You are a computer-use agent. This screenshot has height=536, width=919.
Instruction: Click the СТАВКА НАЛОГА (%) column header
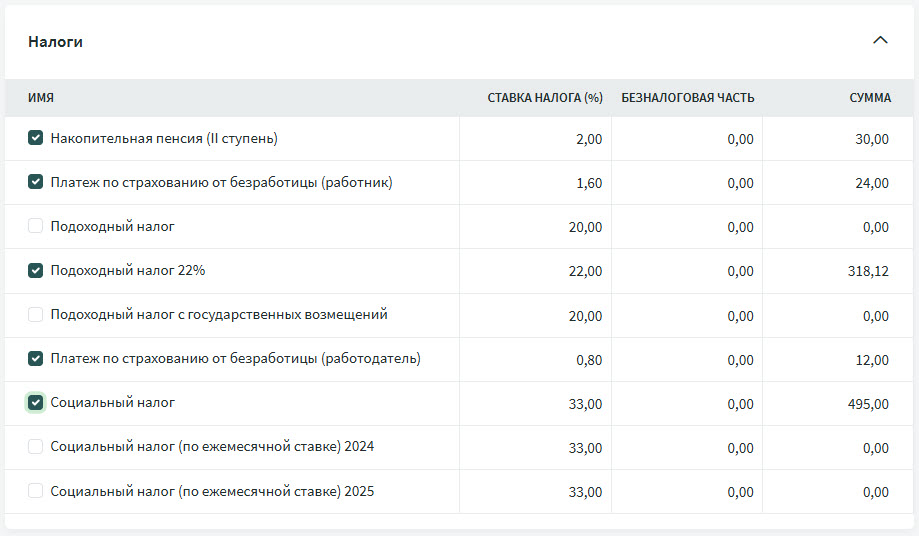click(x=545, y=98)
